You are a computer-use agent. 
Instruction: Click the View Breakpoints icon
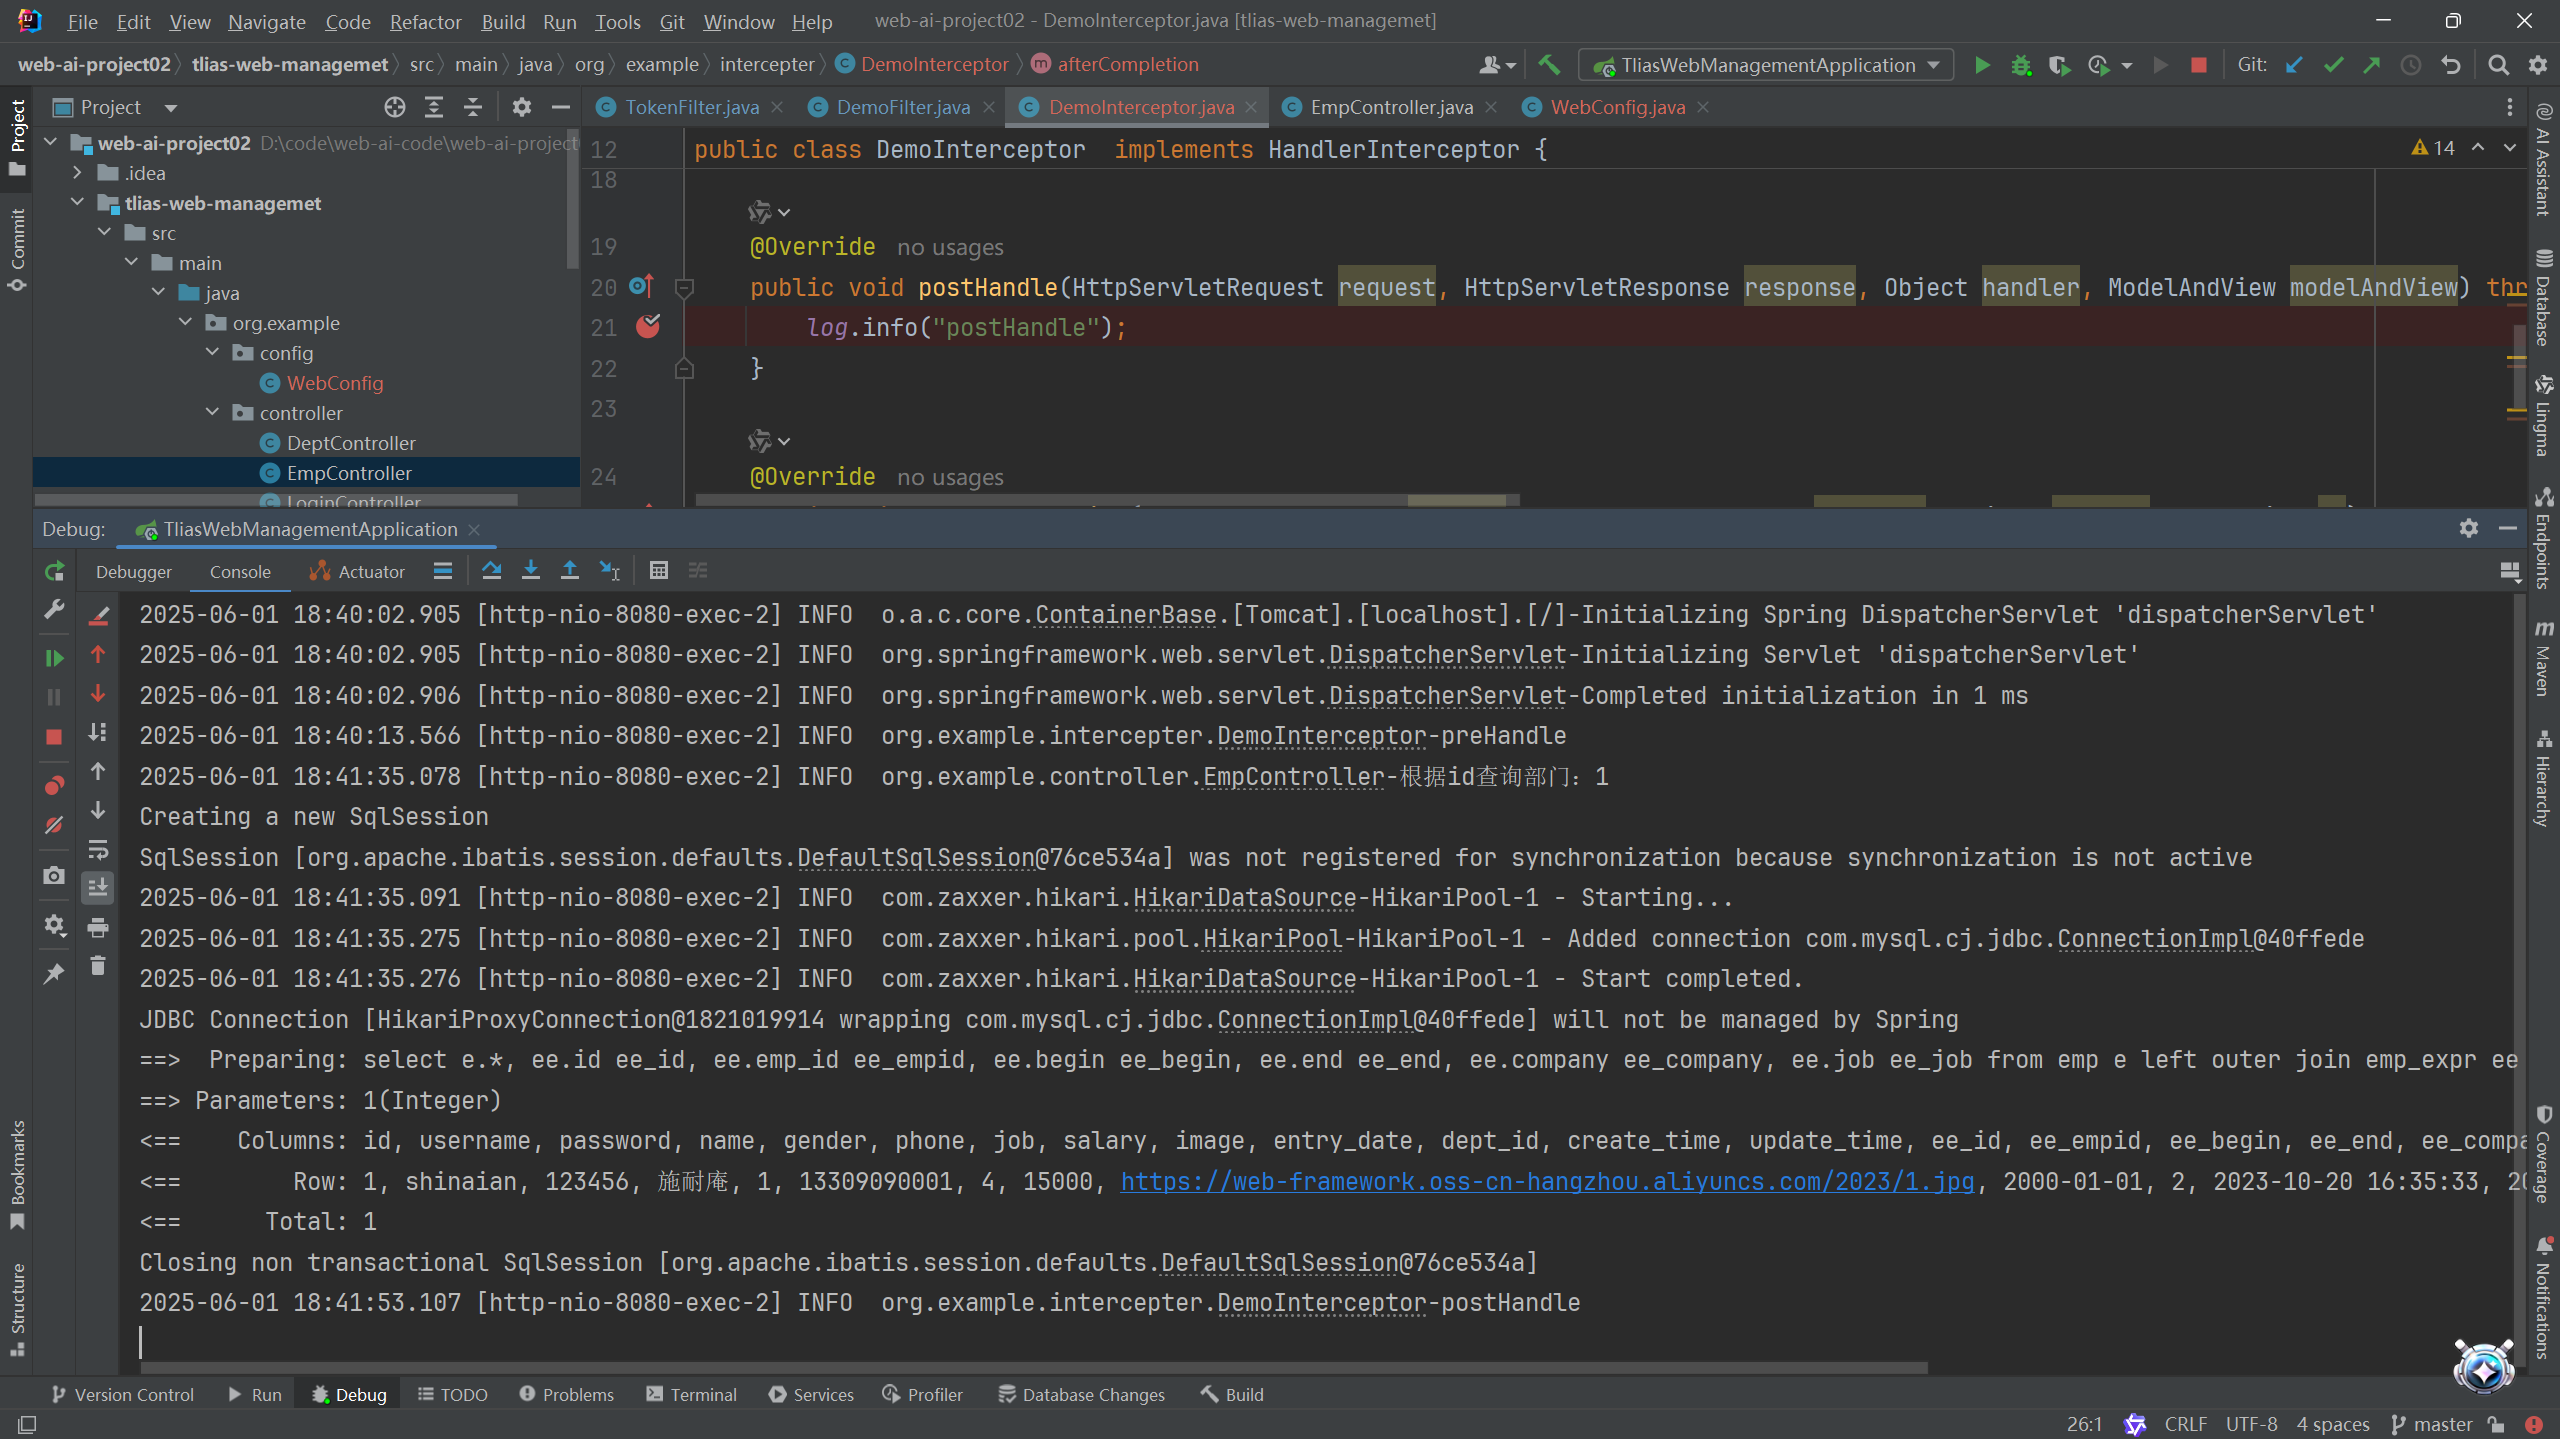(54, 786)
